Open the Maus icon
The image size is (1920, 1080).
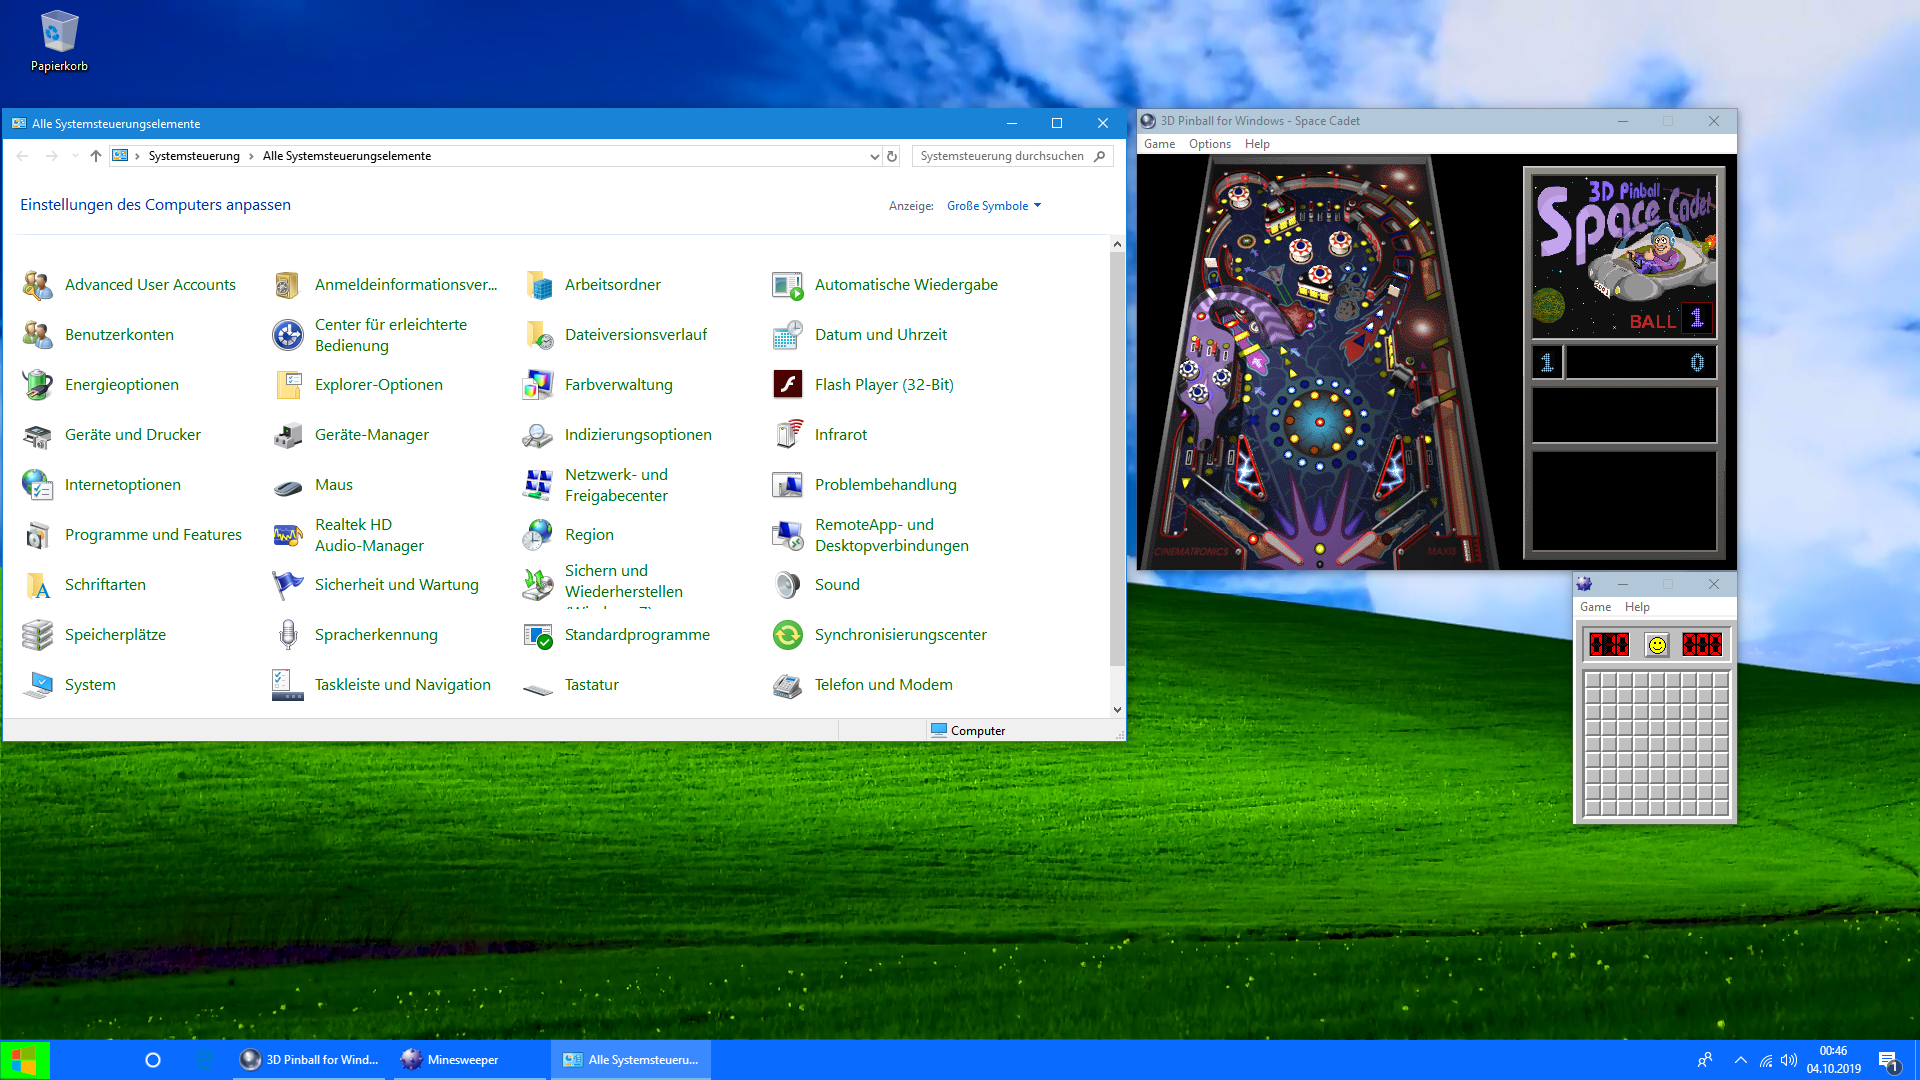tap(288, 485)
